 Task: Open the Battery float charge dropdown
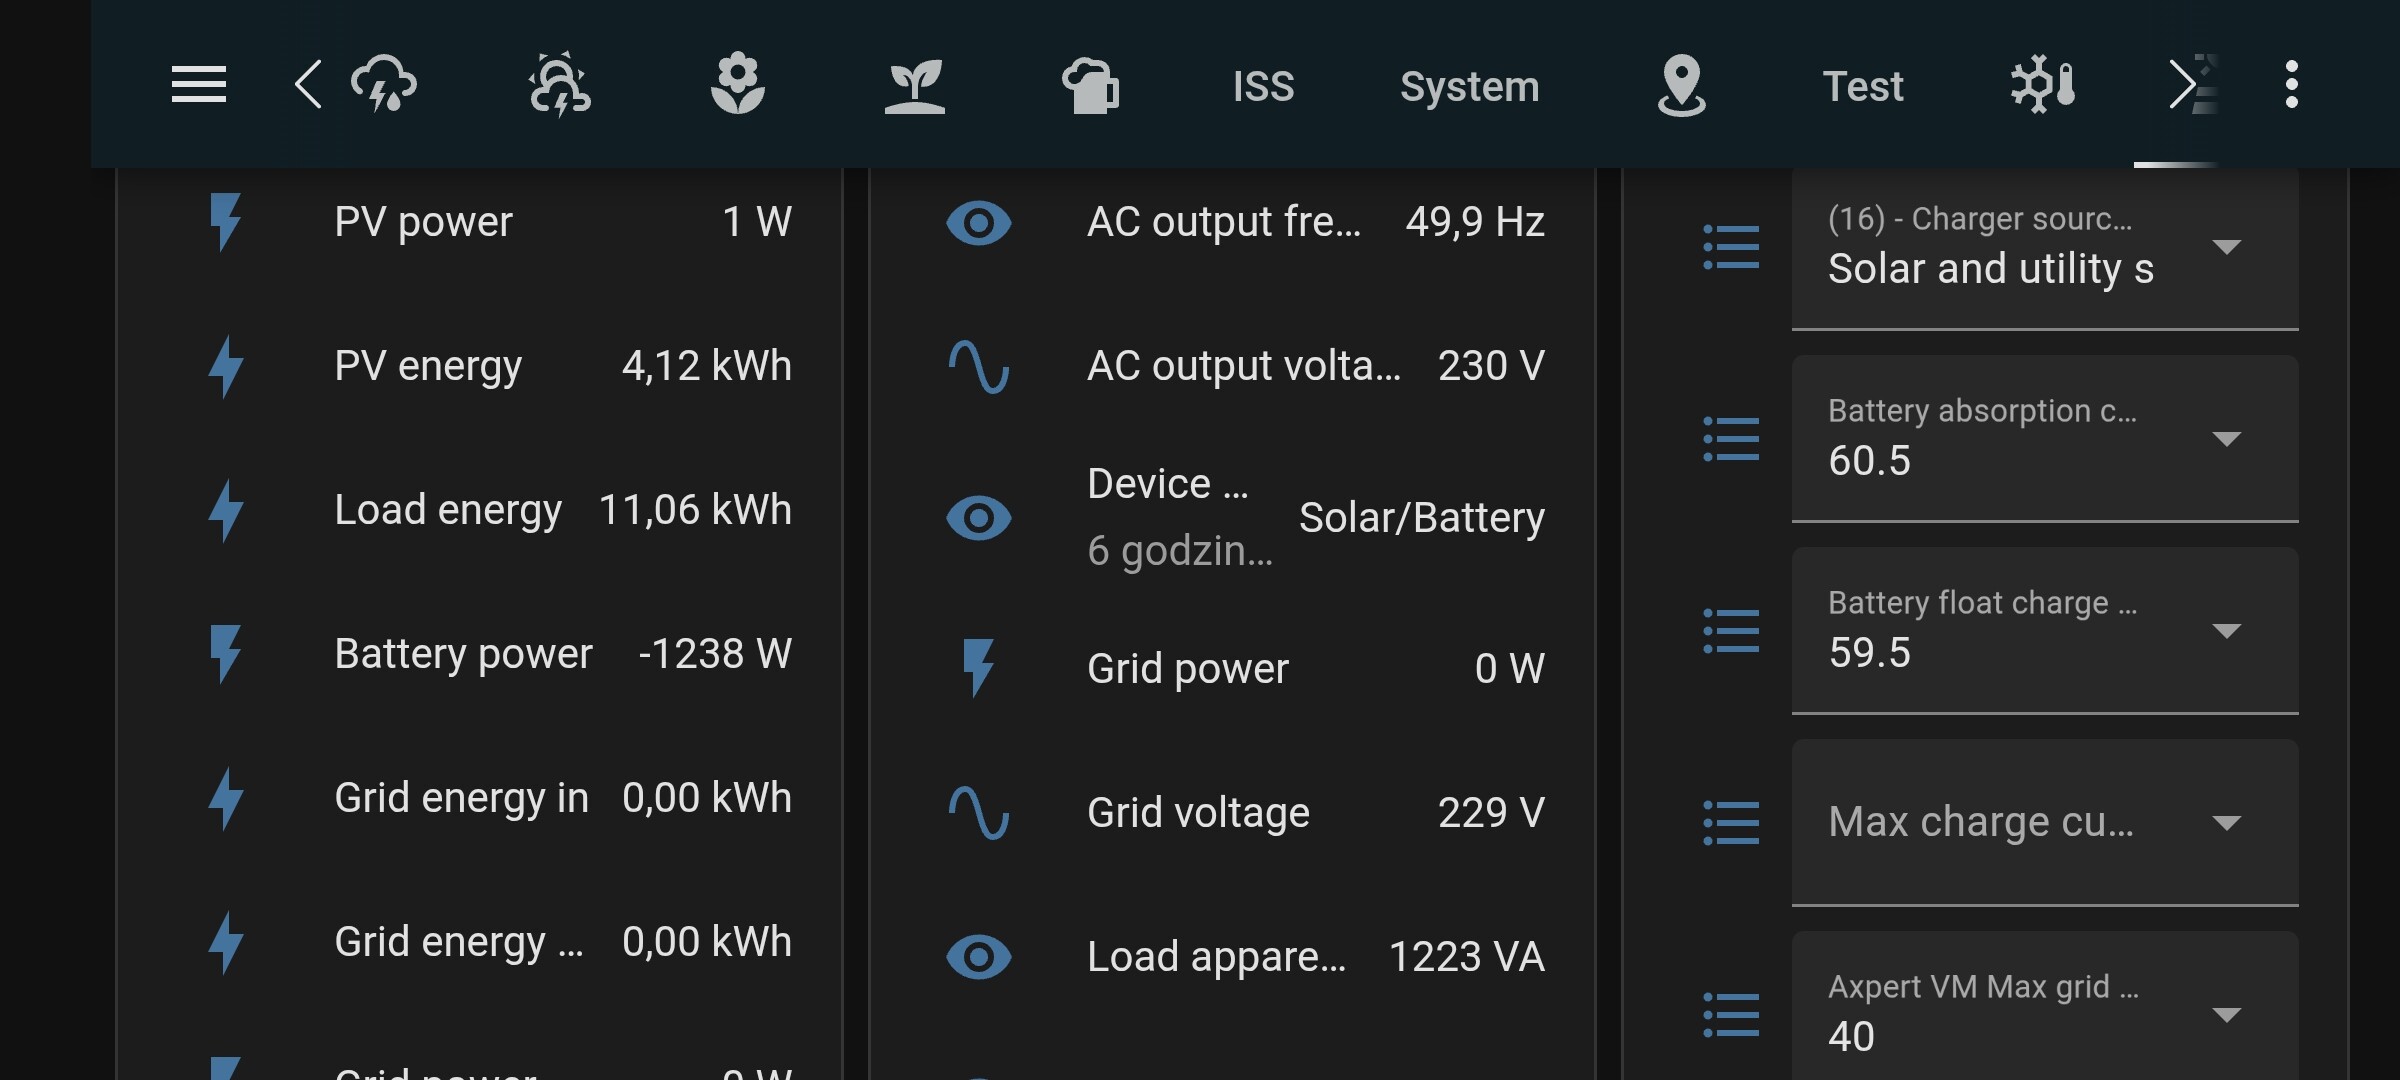2044,630
